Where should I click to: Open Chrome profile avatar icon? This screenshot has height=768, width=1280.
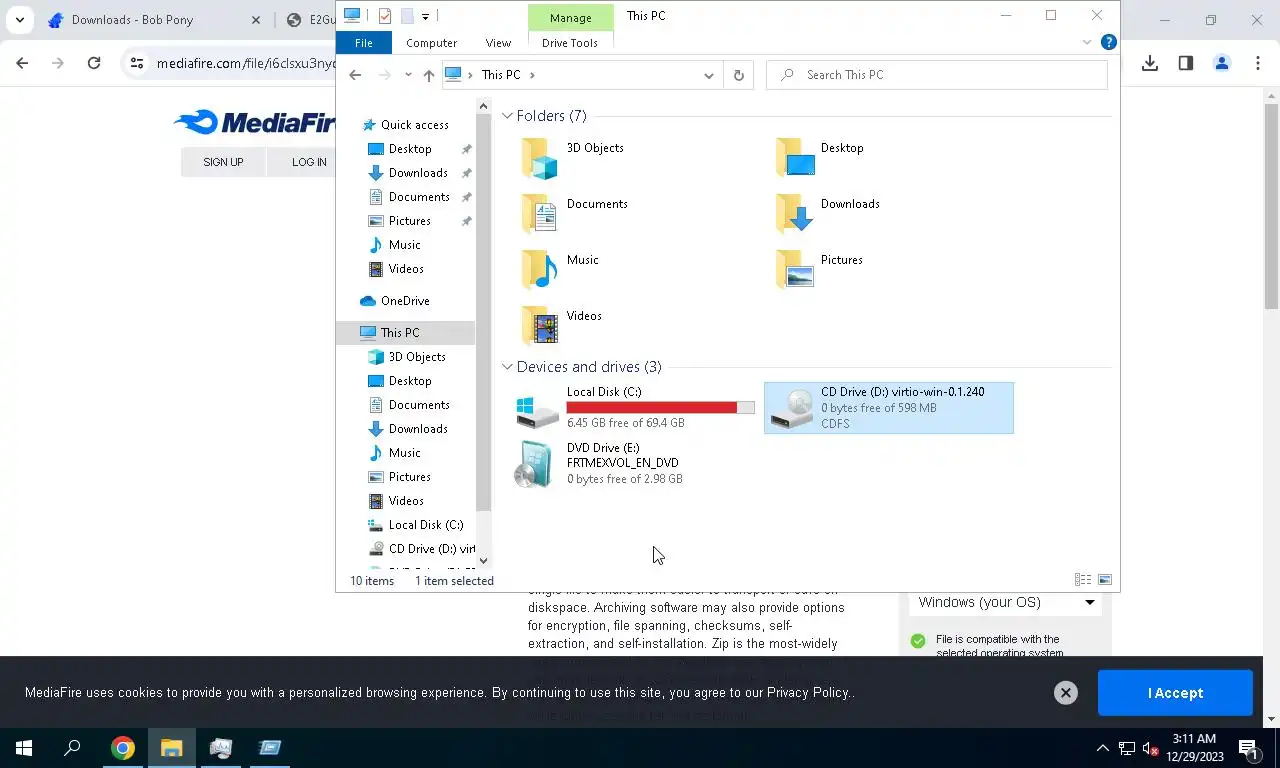pyautogui.click(x=1222, y=63)
